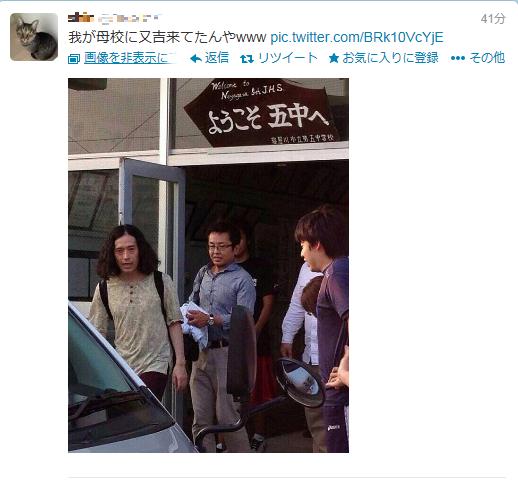This screenshot has height=487, width=518.
Task: Open the blurred display name of the poster
Action: [x=81, y=17]
